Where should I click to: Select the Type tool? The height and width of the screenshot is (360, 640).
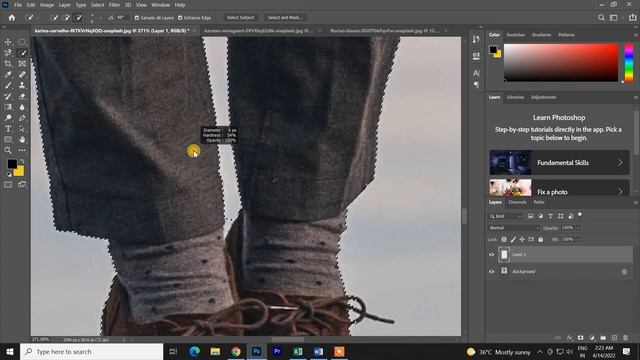[x=8, y=129]
